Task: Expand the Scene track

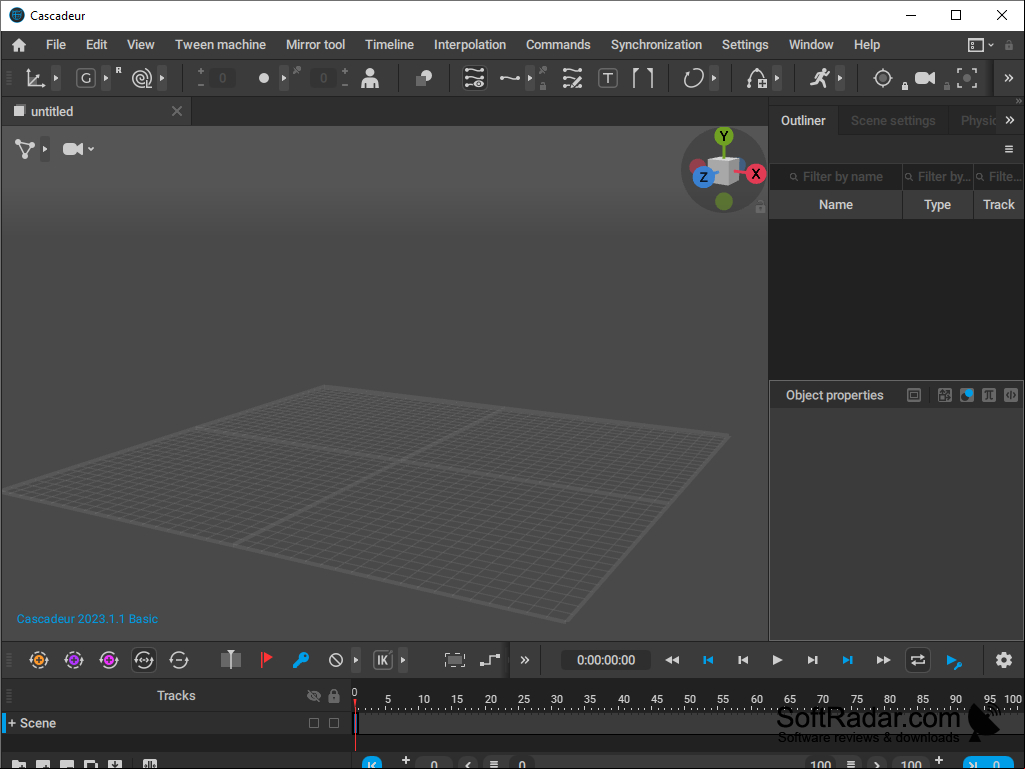Action: tap(12, 723)
